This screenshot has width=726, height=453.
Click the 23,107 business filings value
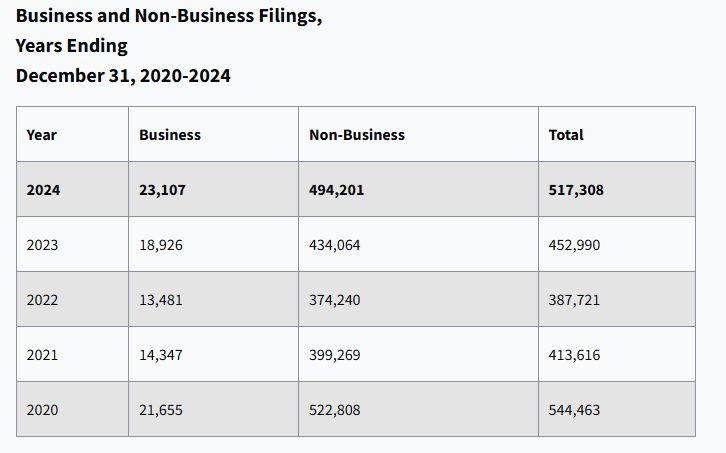pyautogui.click(x=162, y=190)
